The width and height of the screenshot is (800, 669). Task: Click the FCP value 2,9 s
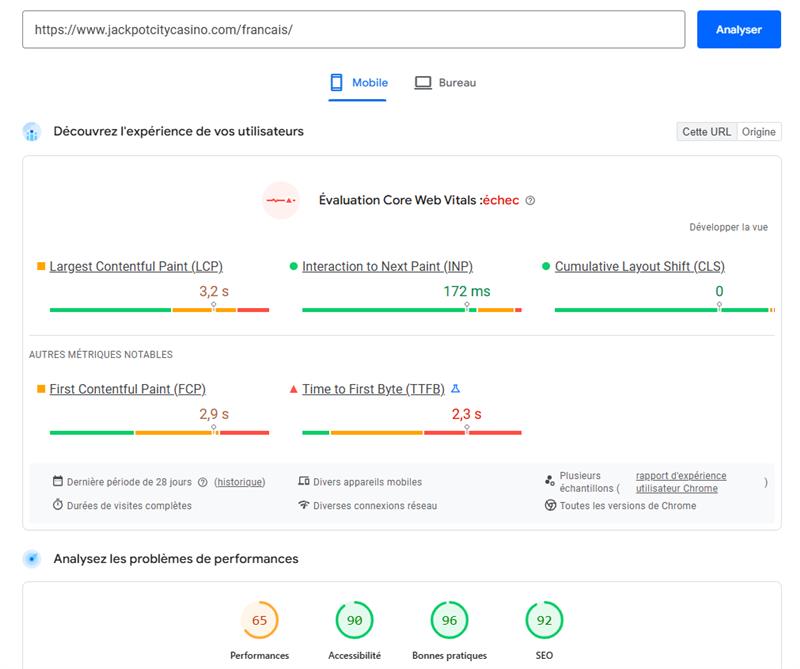click(214, 414)
